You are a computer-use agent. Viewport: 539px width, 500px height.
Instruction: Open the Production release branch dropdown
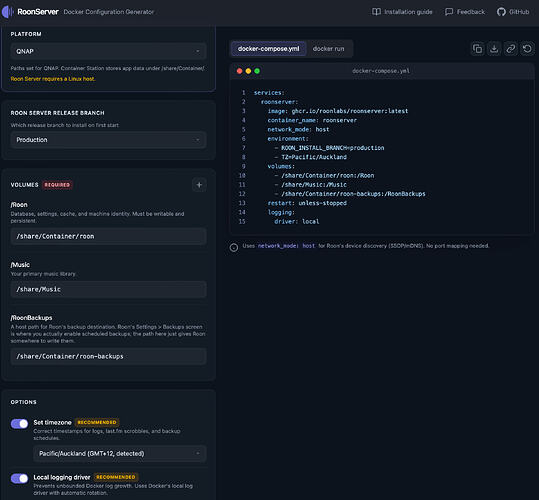[x=108, y=140]
